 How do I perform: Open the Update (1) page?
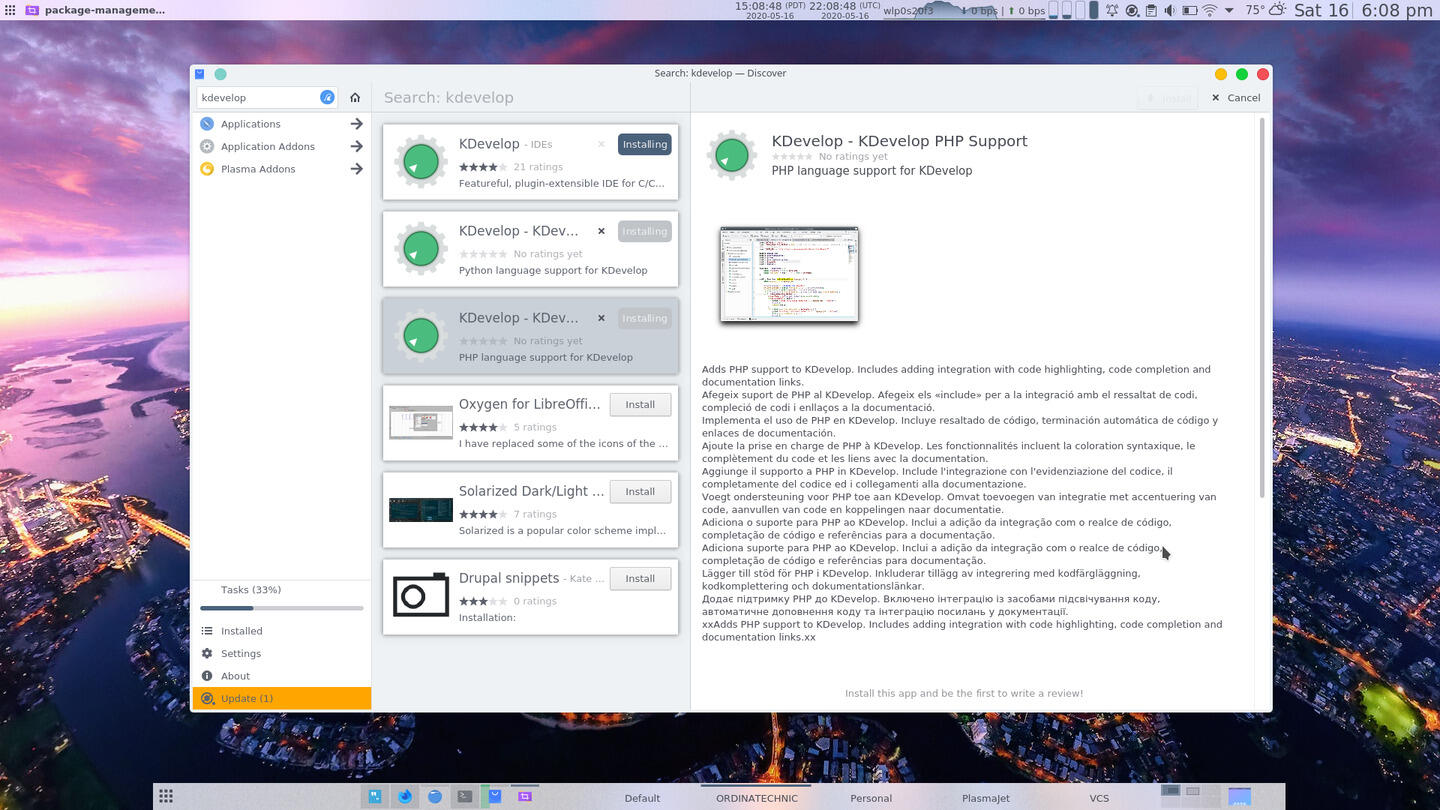pos(280,698)
